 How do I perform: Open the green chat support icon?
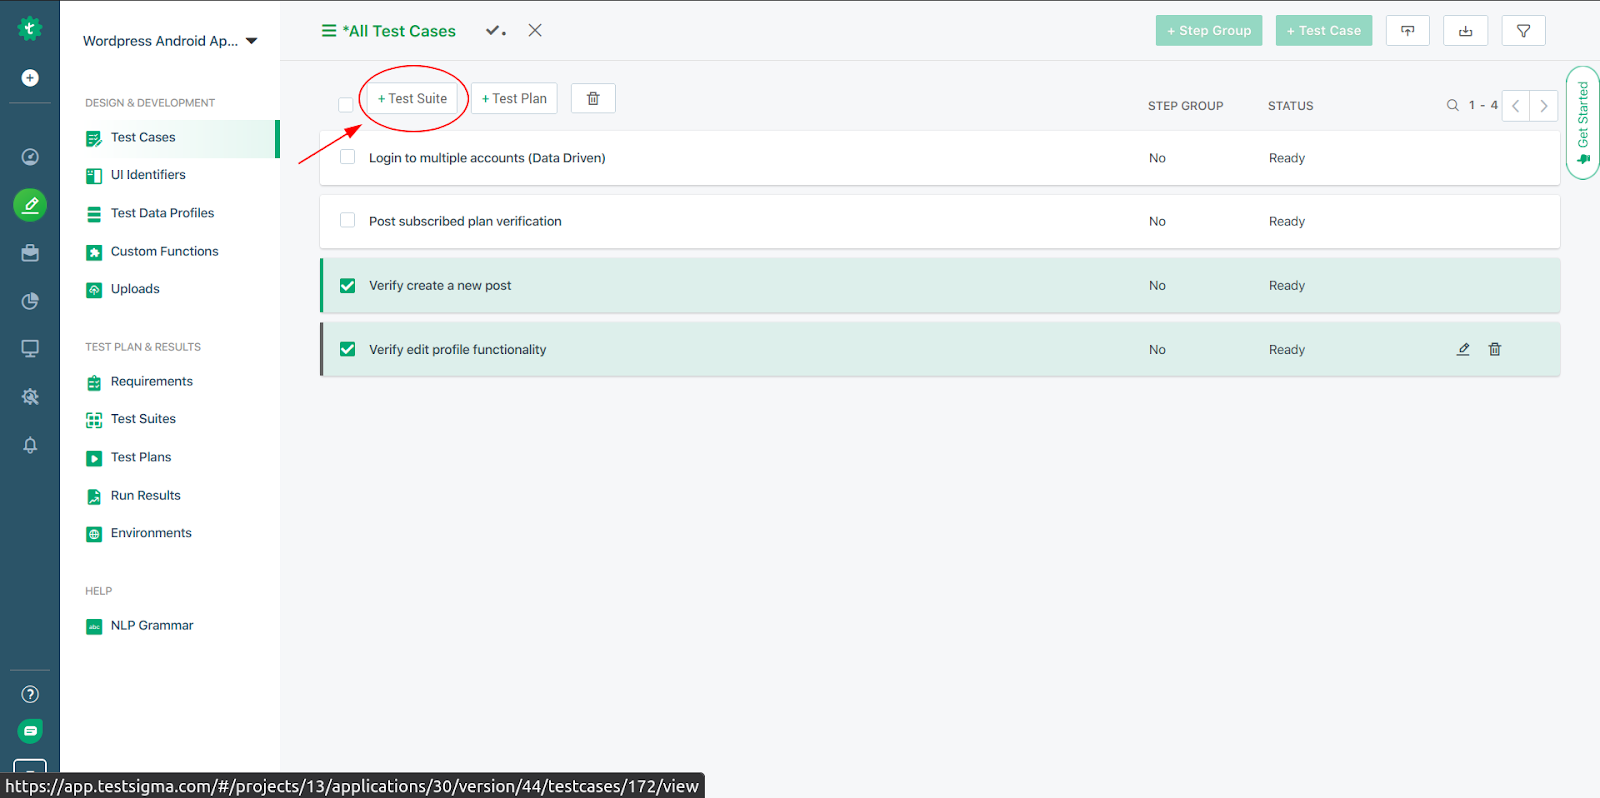click(x=30, y=731)
